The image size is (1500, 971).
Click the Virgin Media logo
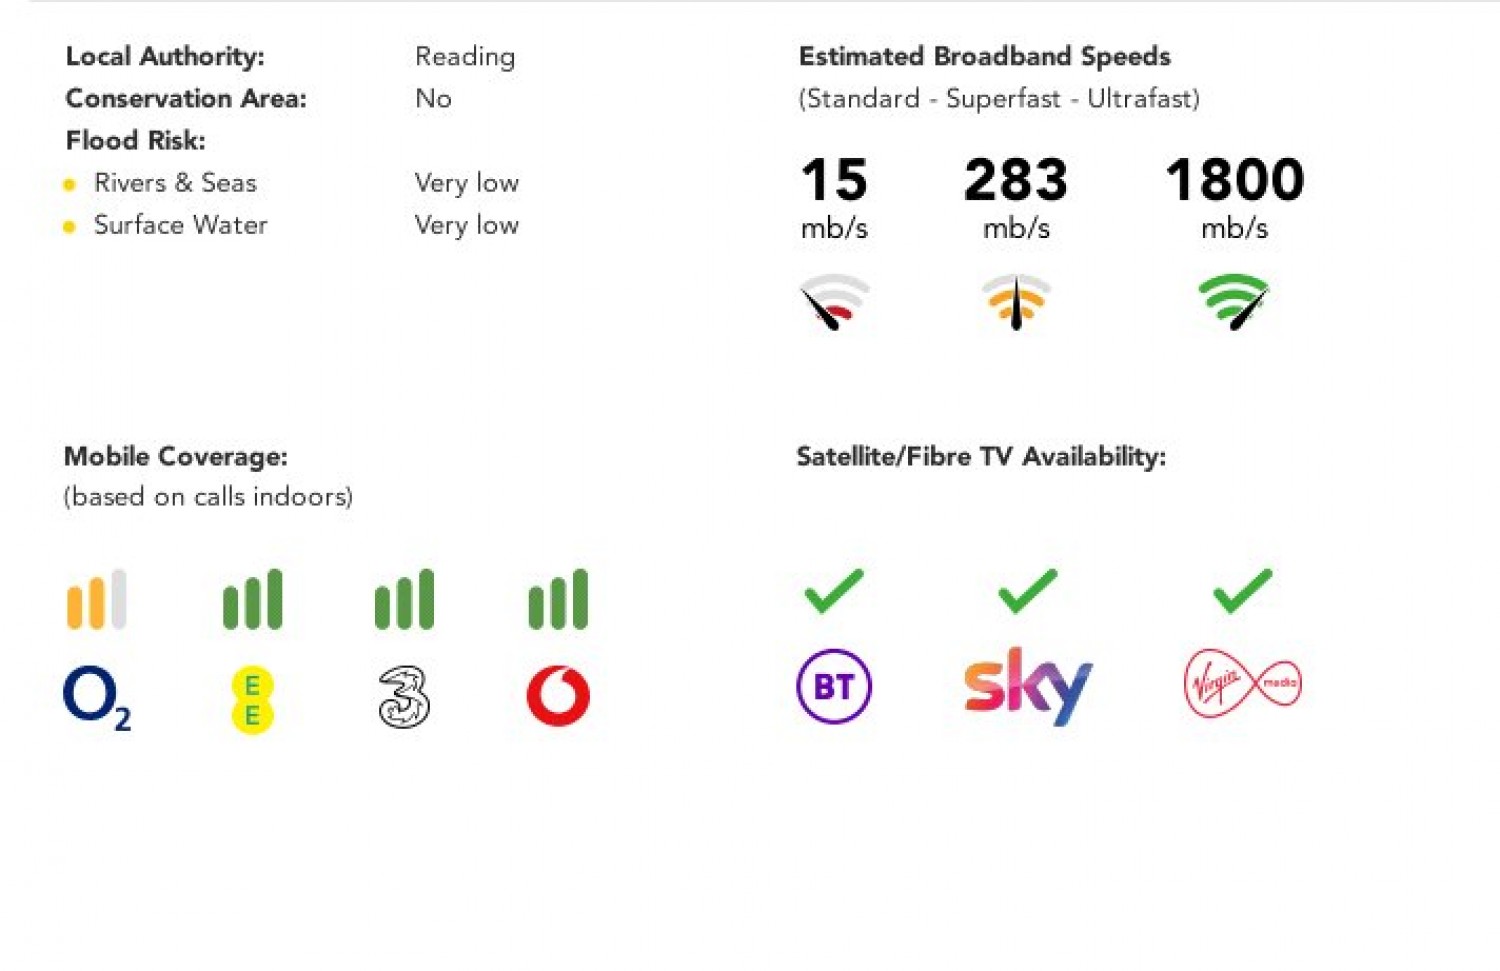(1243, 684)
